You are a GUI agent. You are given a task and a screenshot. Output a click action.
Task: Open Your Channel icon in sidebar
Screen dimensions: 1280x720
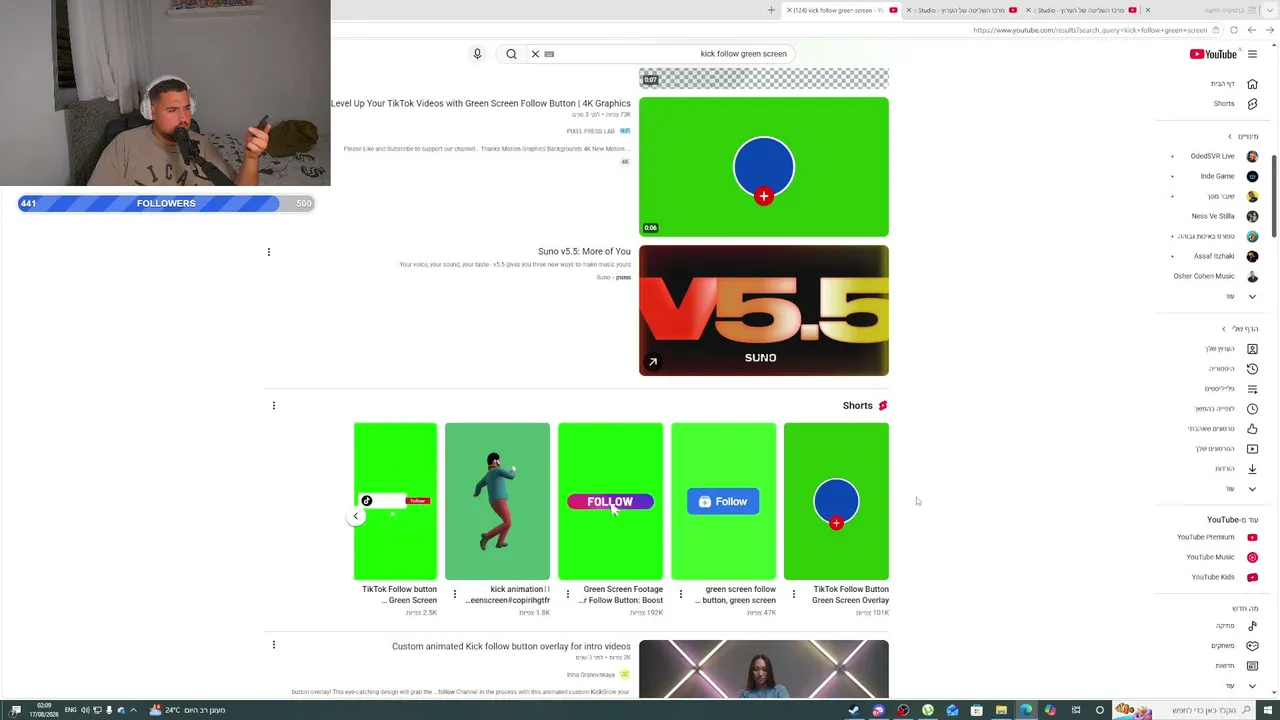[1252, 349]
